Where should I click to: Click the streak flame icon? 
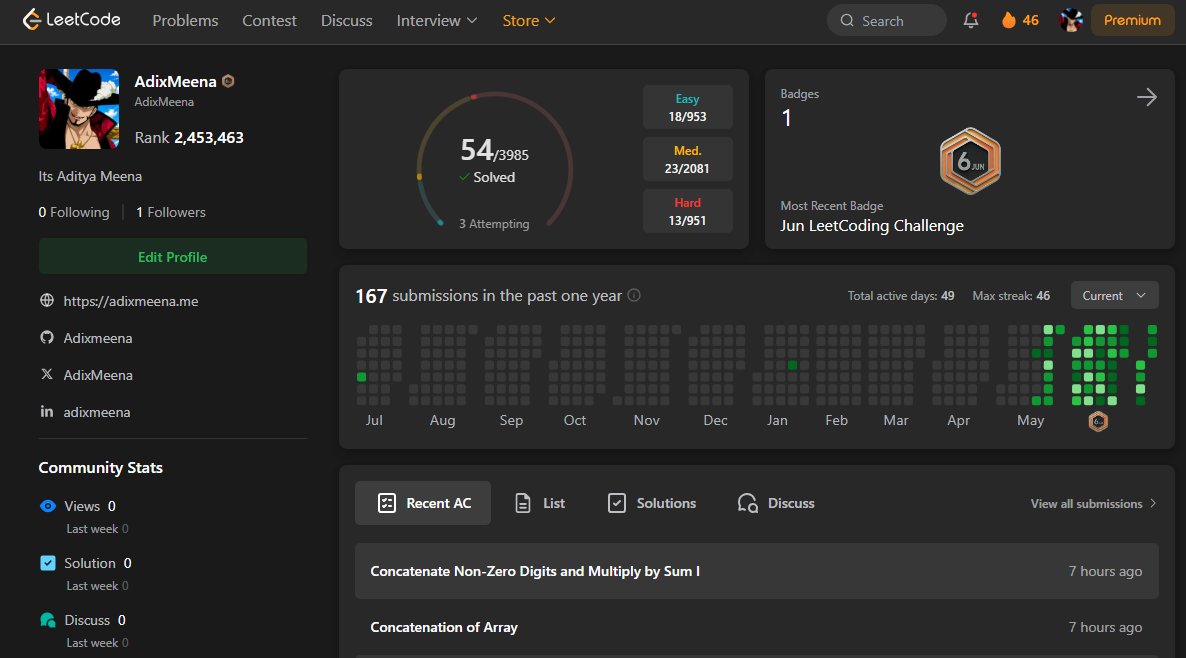1008,20
